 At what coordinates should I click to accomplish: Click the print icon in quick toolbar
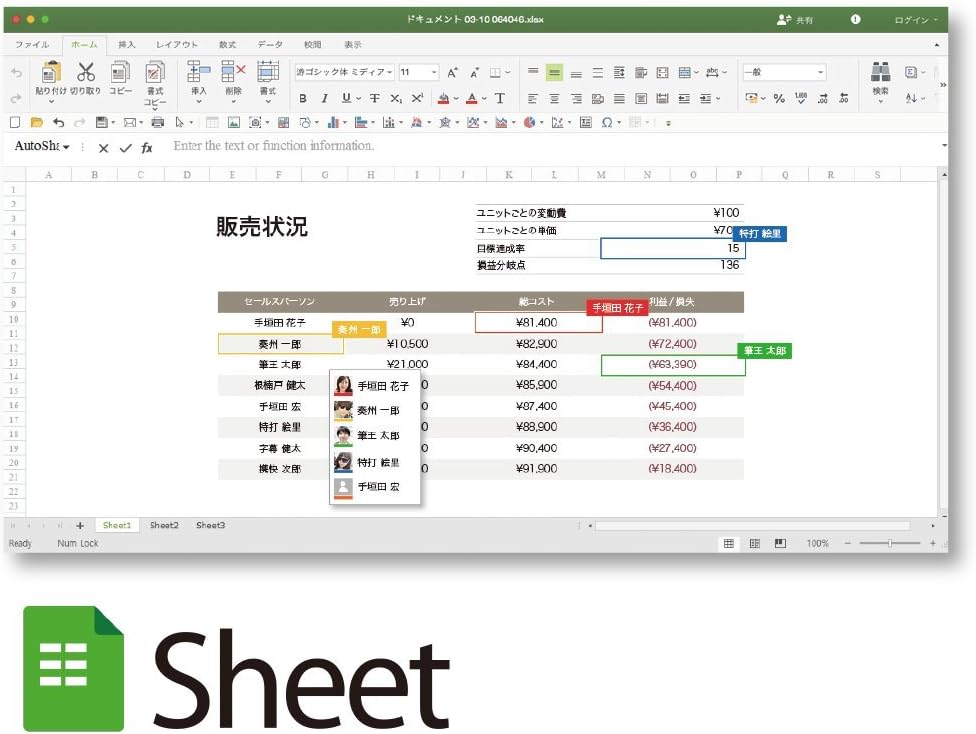click(157, 123)
